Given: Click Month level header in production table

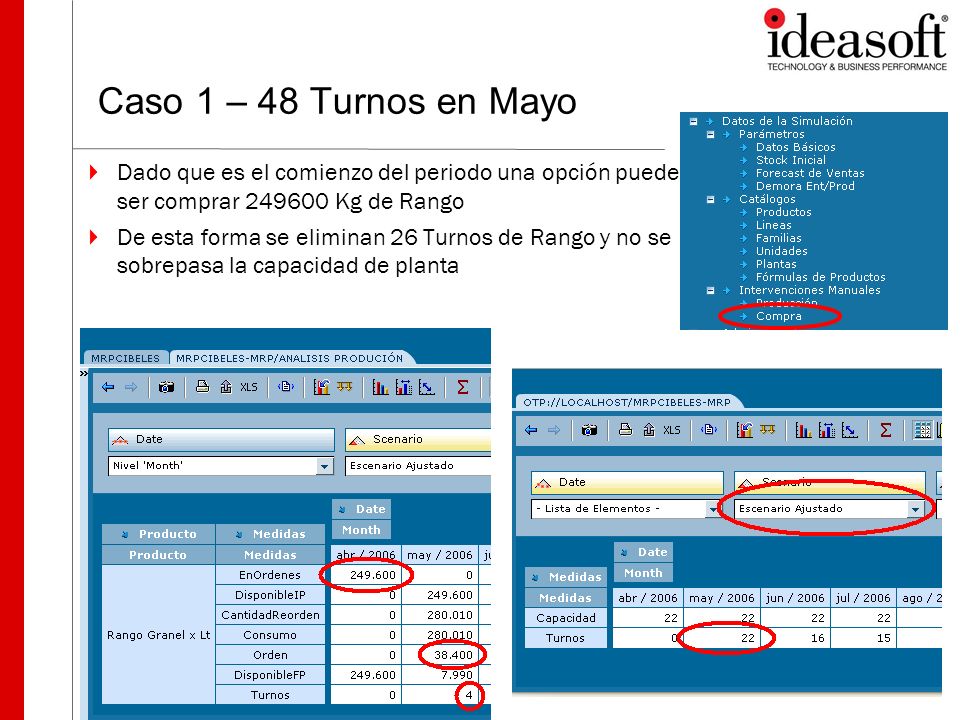Looking at the screenshot, I should pos(361,530).
